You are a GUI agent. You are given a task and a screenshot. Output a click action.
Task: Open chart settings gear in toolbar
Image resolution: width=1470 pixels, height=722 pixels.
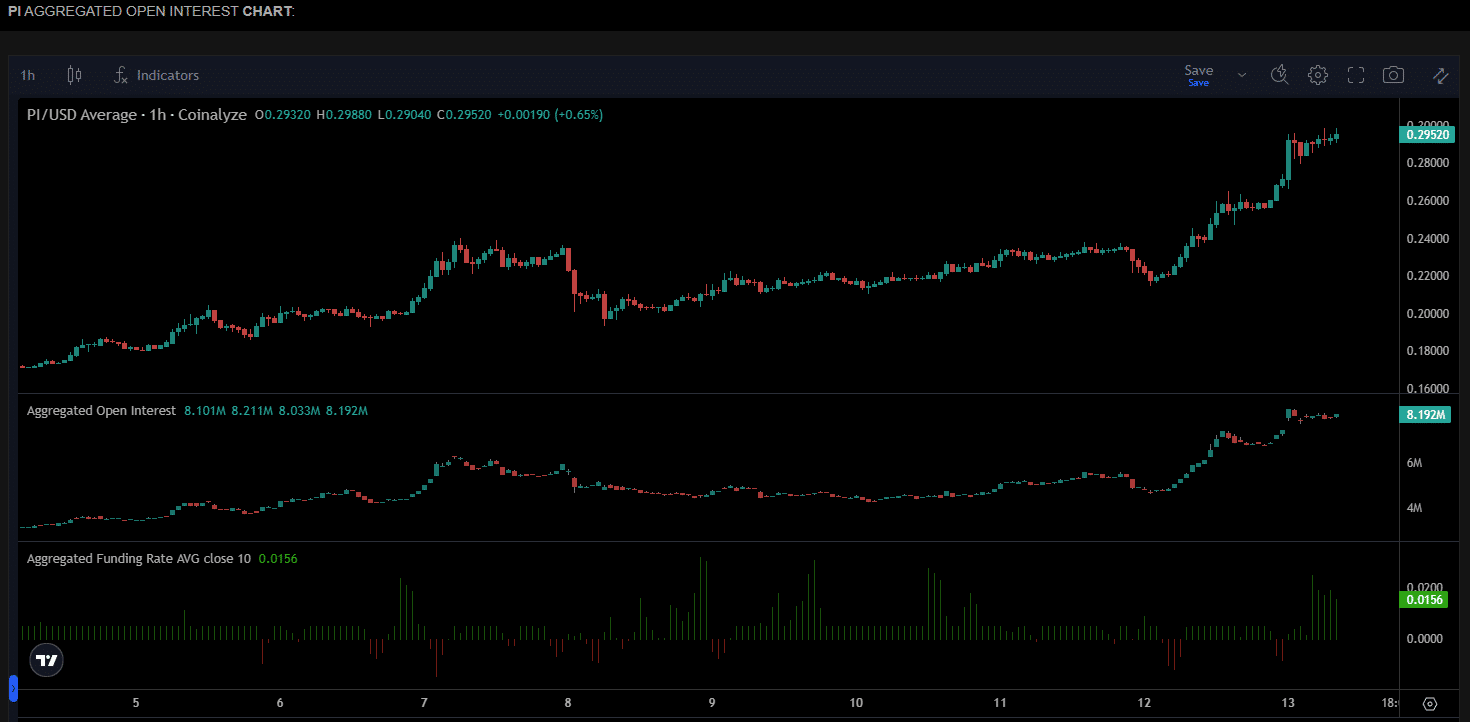[1318, 75]
